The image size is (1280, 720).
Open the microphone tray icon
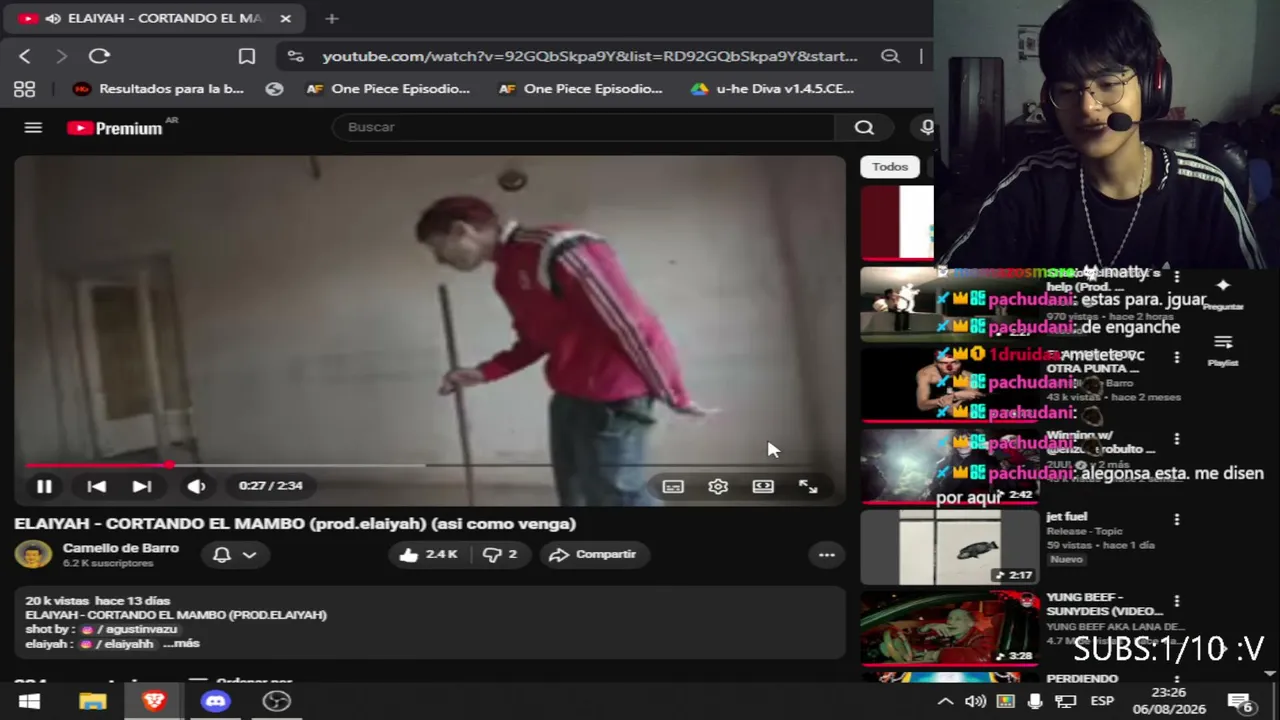click(1035, 701)
